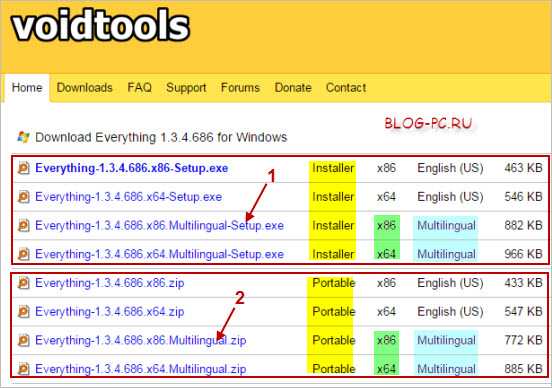Click 'Portable' label in x86.zip row
The height and width of the screenshot is (388, 552).
pos(334,283)
